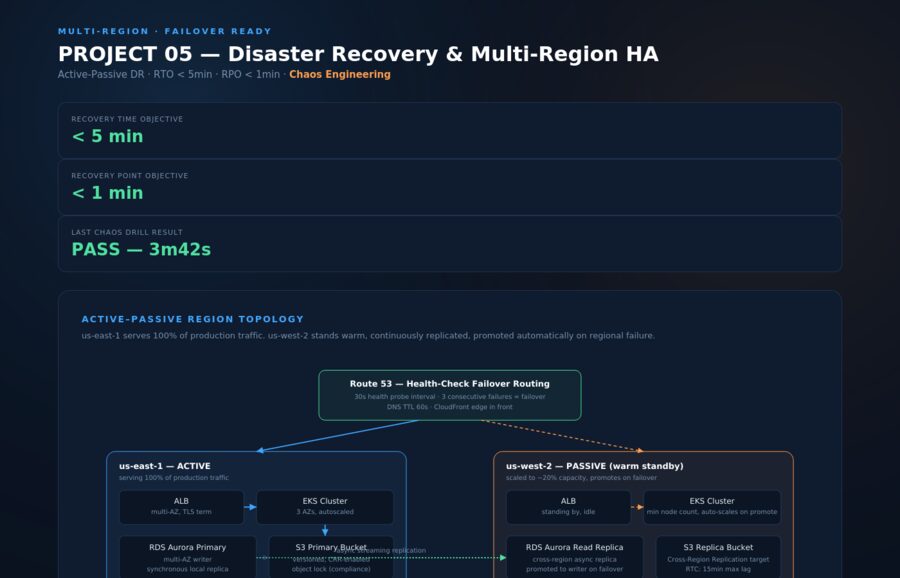Click the Recovery Time Objective card
Screen dimensions: 900x578
(449, 130)
